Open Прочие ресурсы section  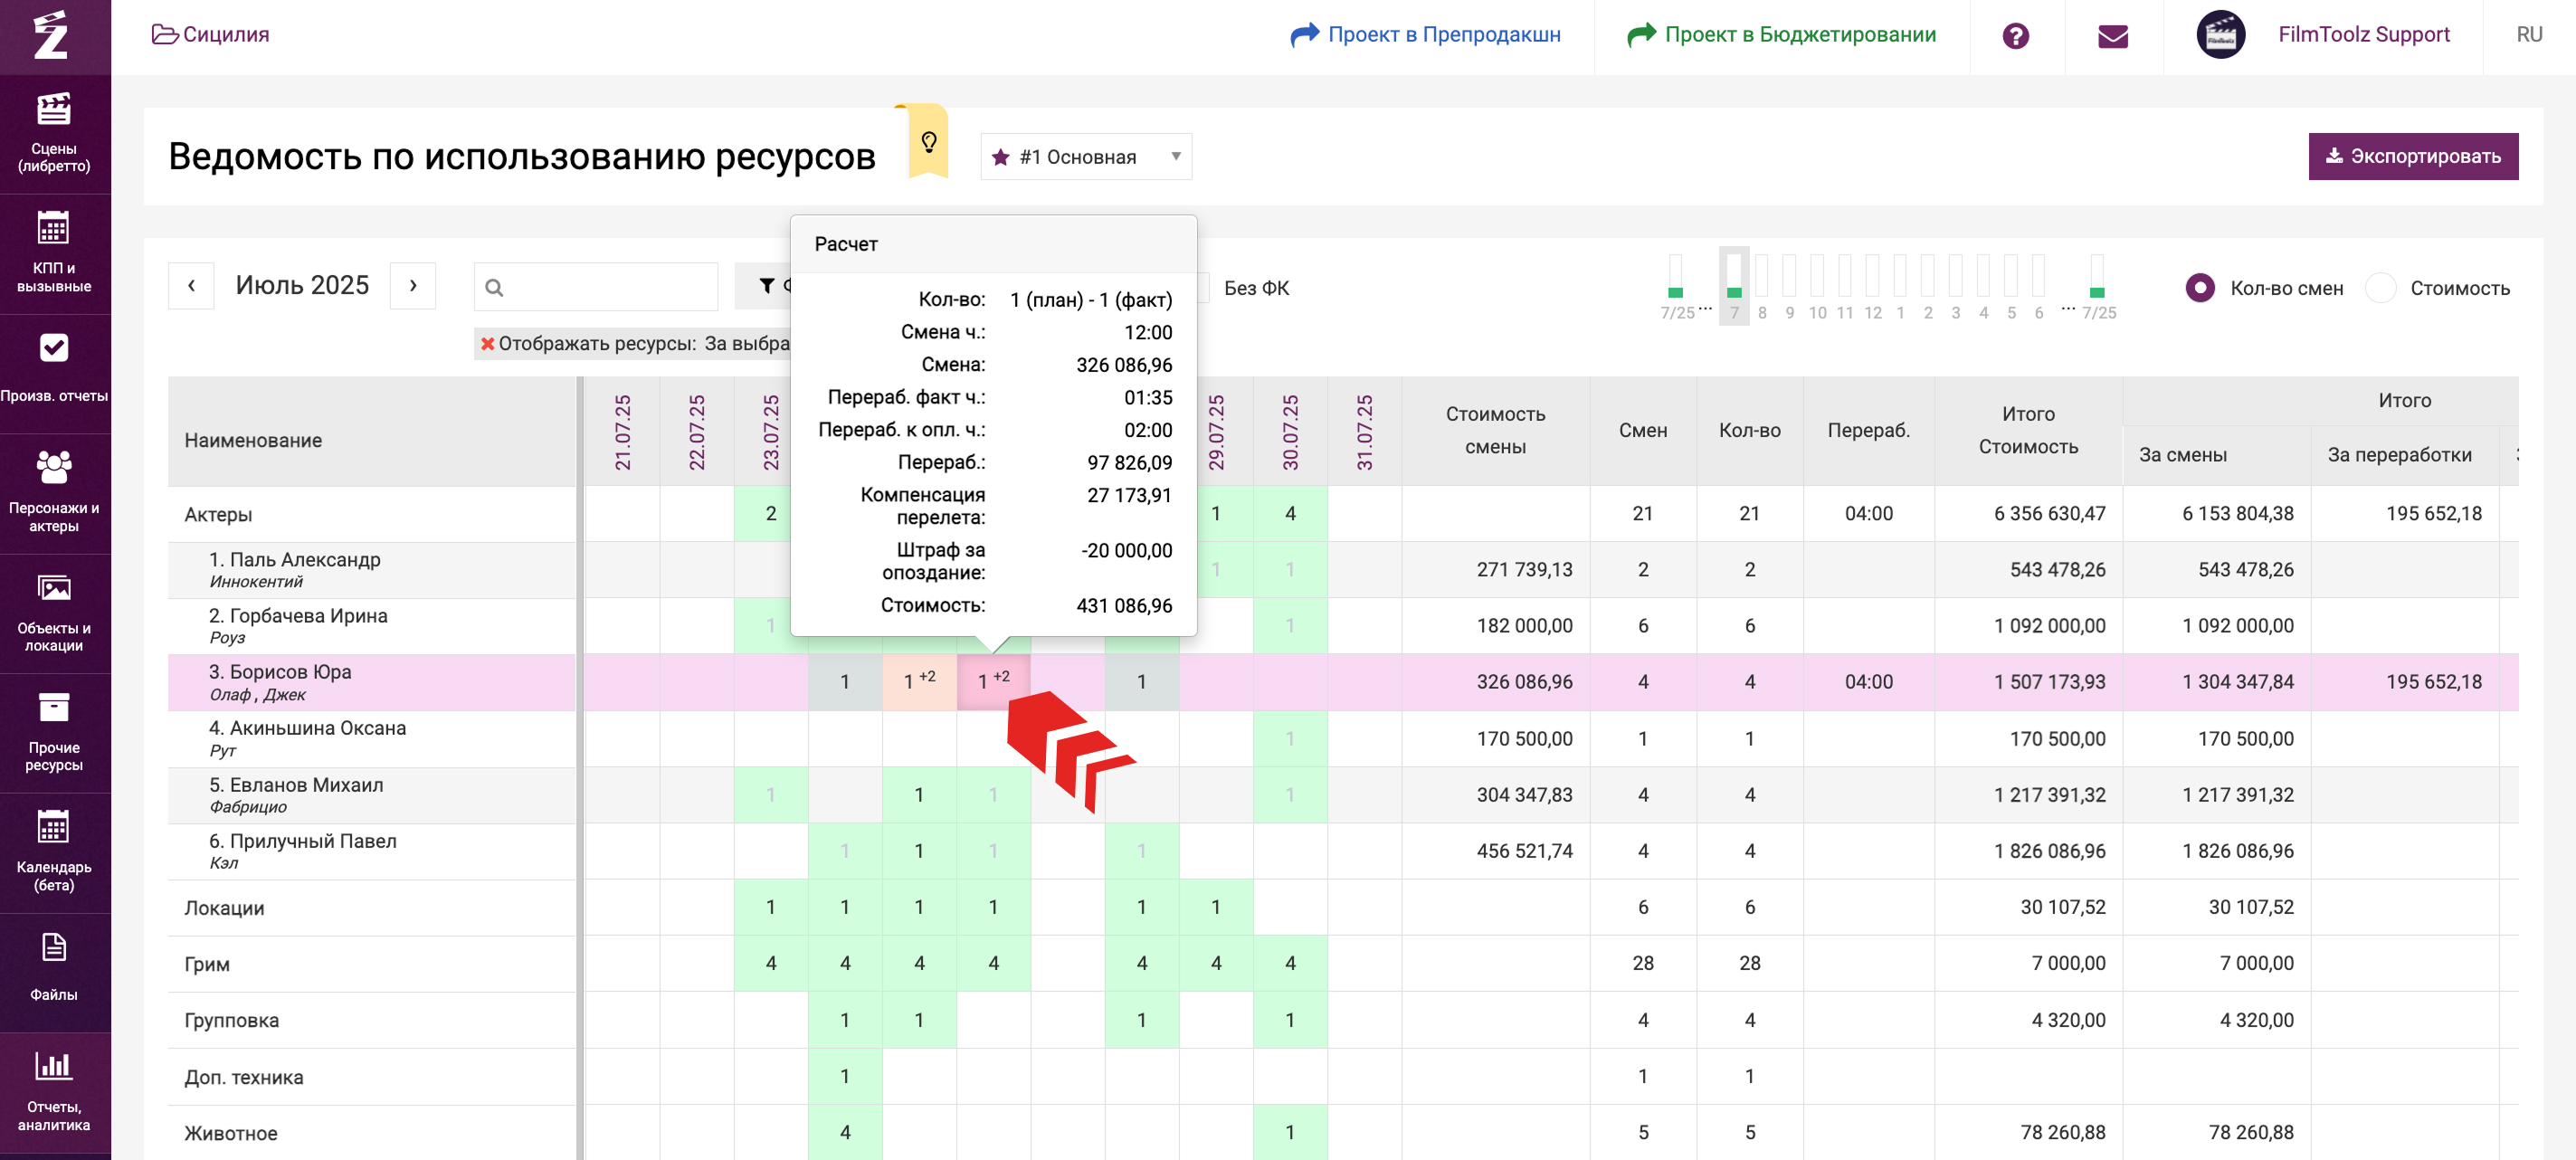[x=54, y=732]
